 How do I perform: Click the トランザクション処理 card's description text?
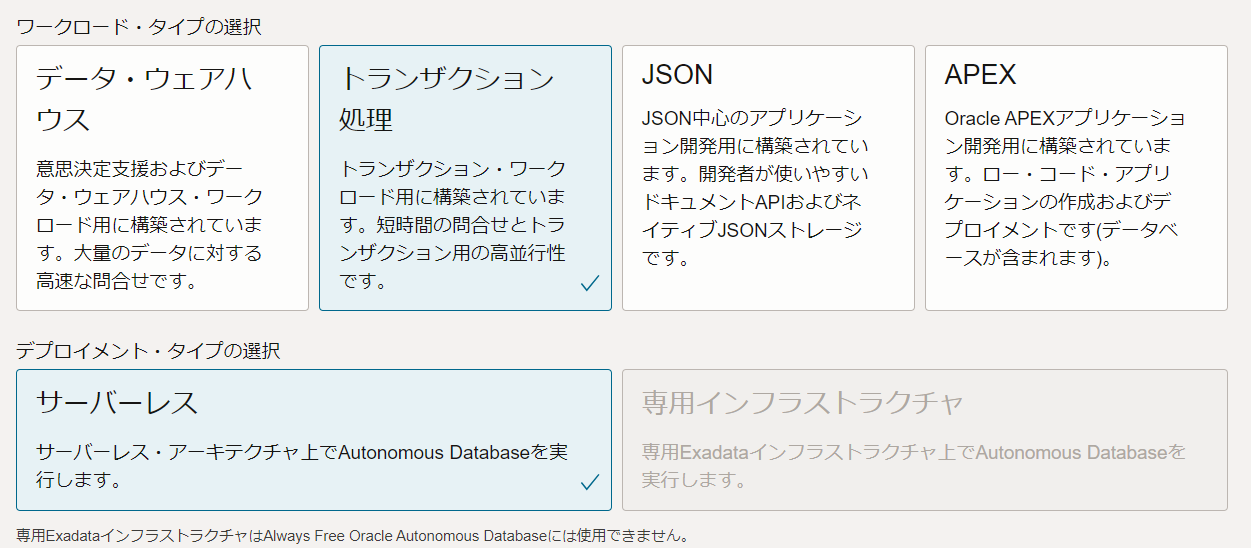click(452, 224)
